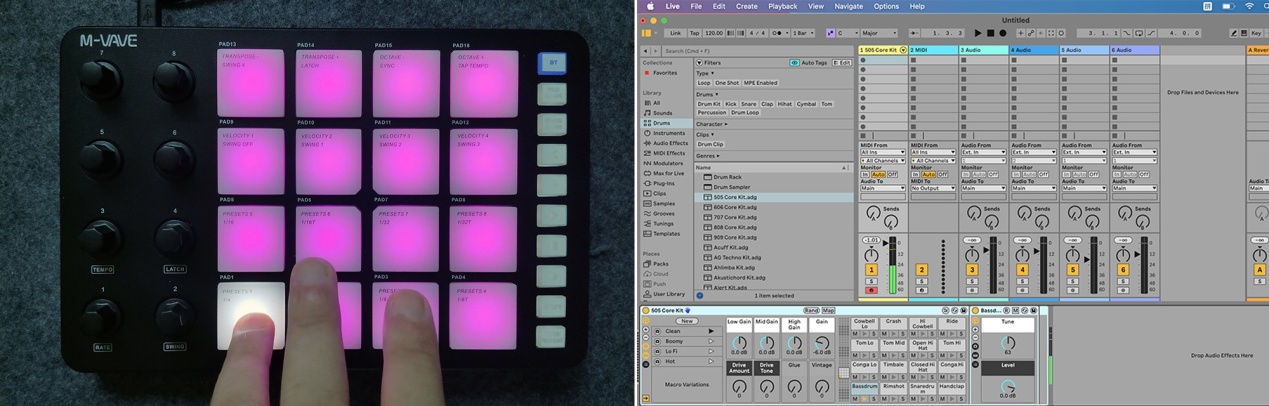Click the Wi-Fi icon in macOS menu bar
This screenshot has width=1269, height=406.
pyautogui.click(x=1249, y=6)
